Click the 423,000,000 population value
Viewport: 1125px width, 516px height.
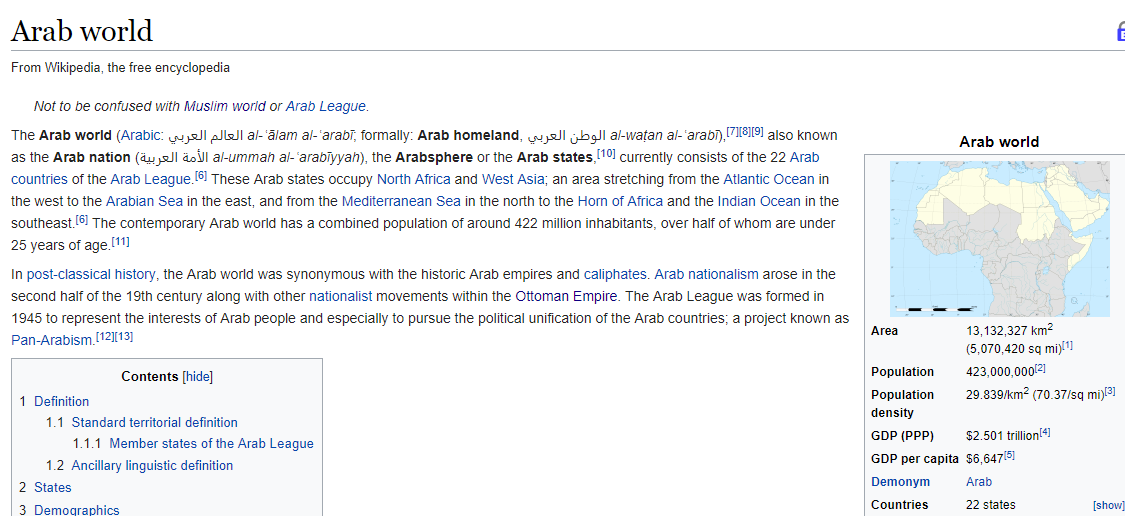pyautogui.click(x=1000, y=372)
